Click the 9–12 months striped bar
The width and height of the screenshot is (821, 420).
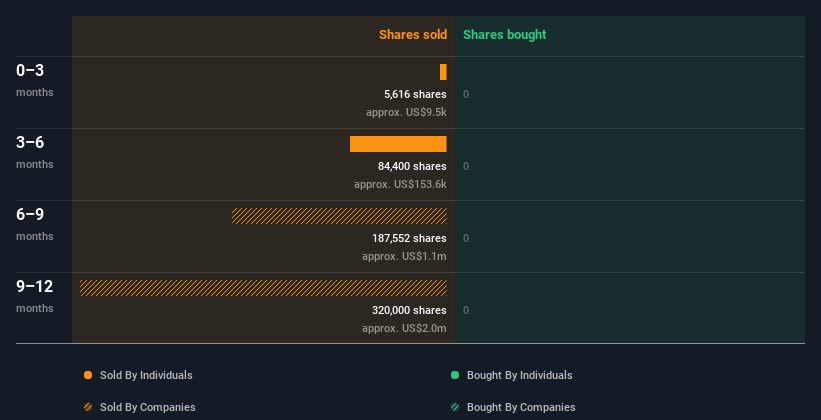click(263, 288)
